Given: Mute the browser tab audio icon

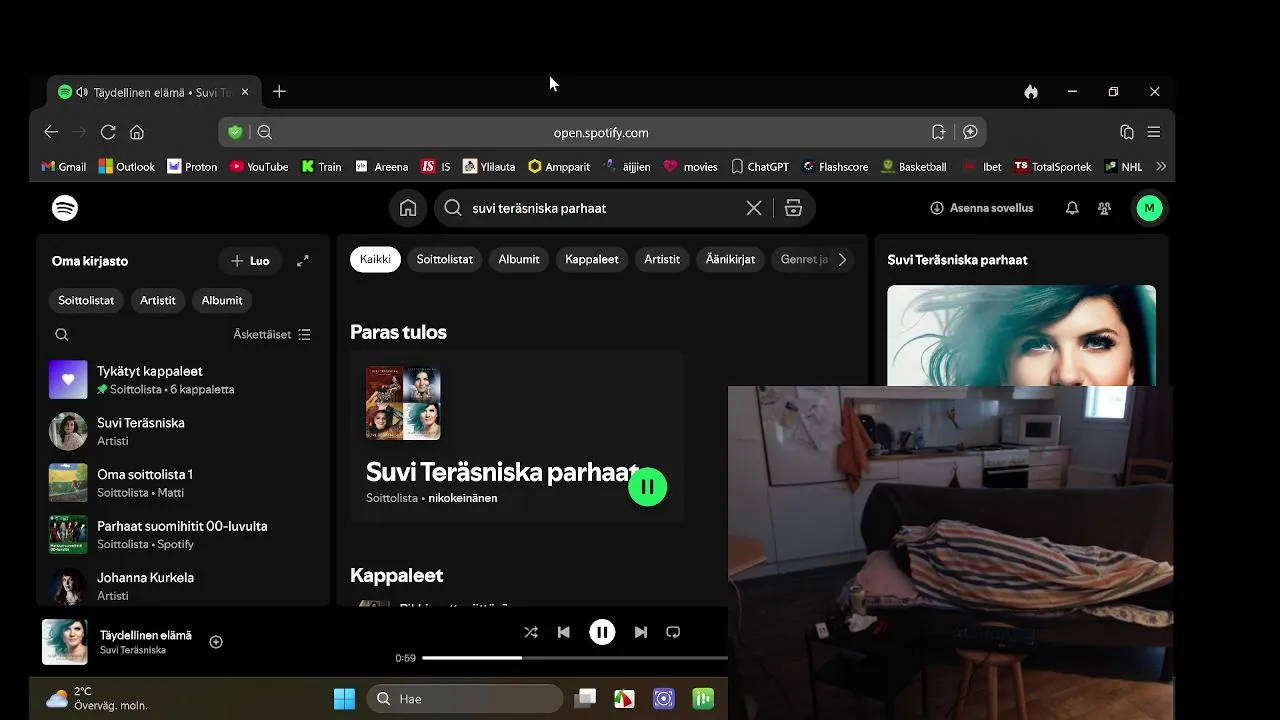Looking at the screenshot, I should pos(82,92).
